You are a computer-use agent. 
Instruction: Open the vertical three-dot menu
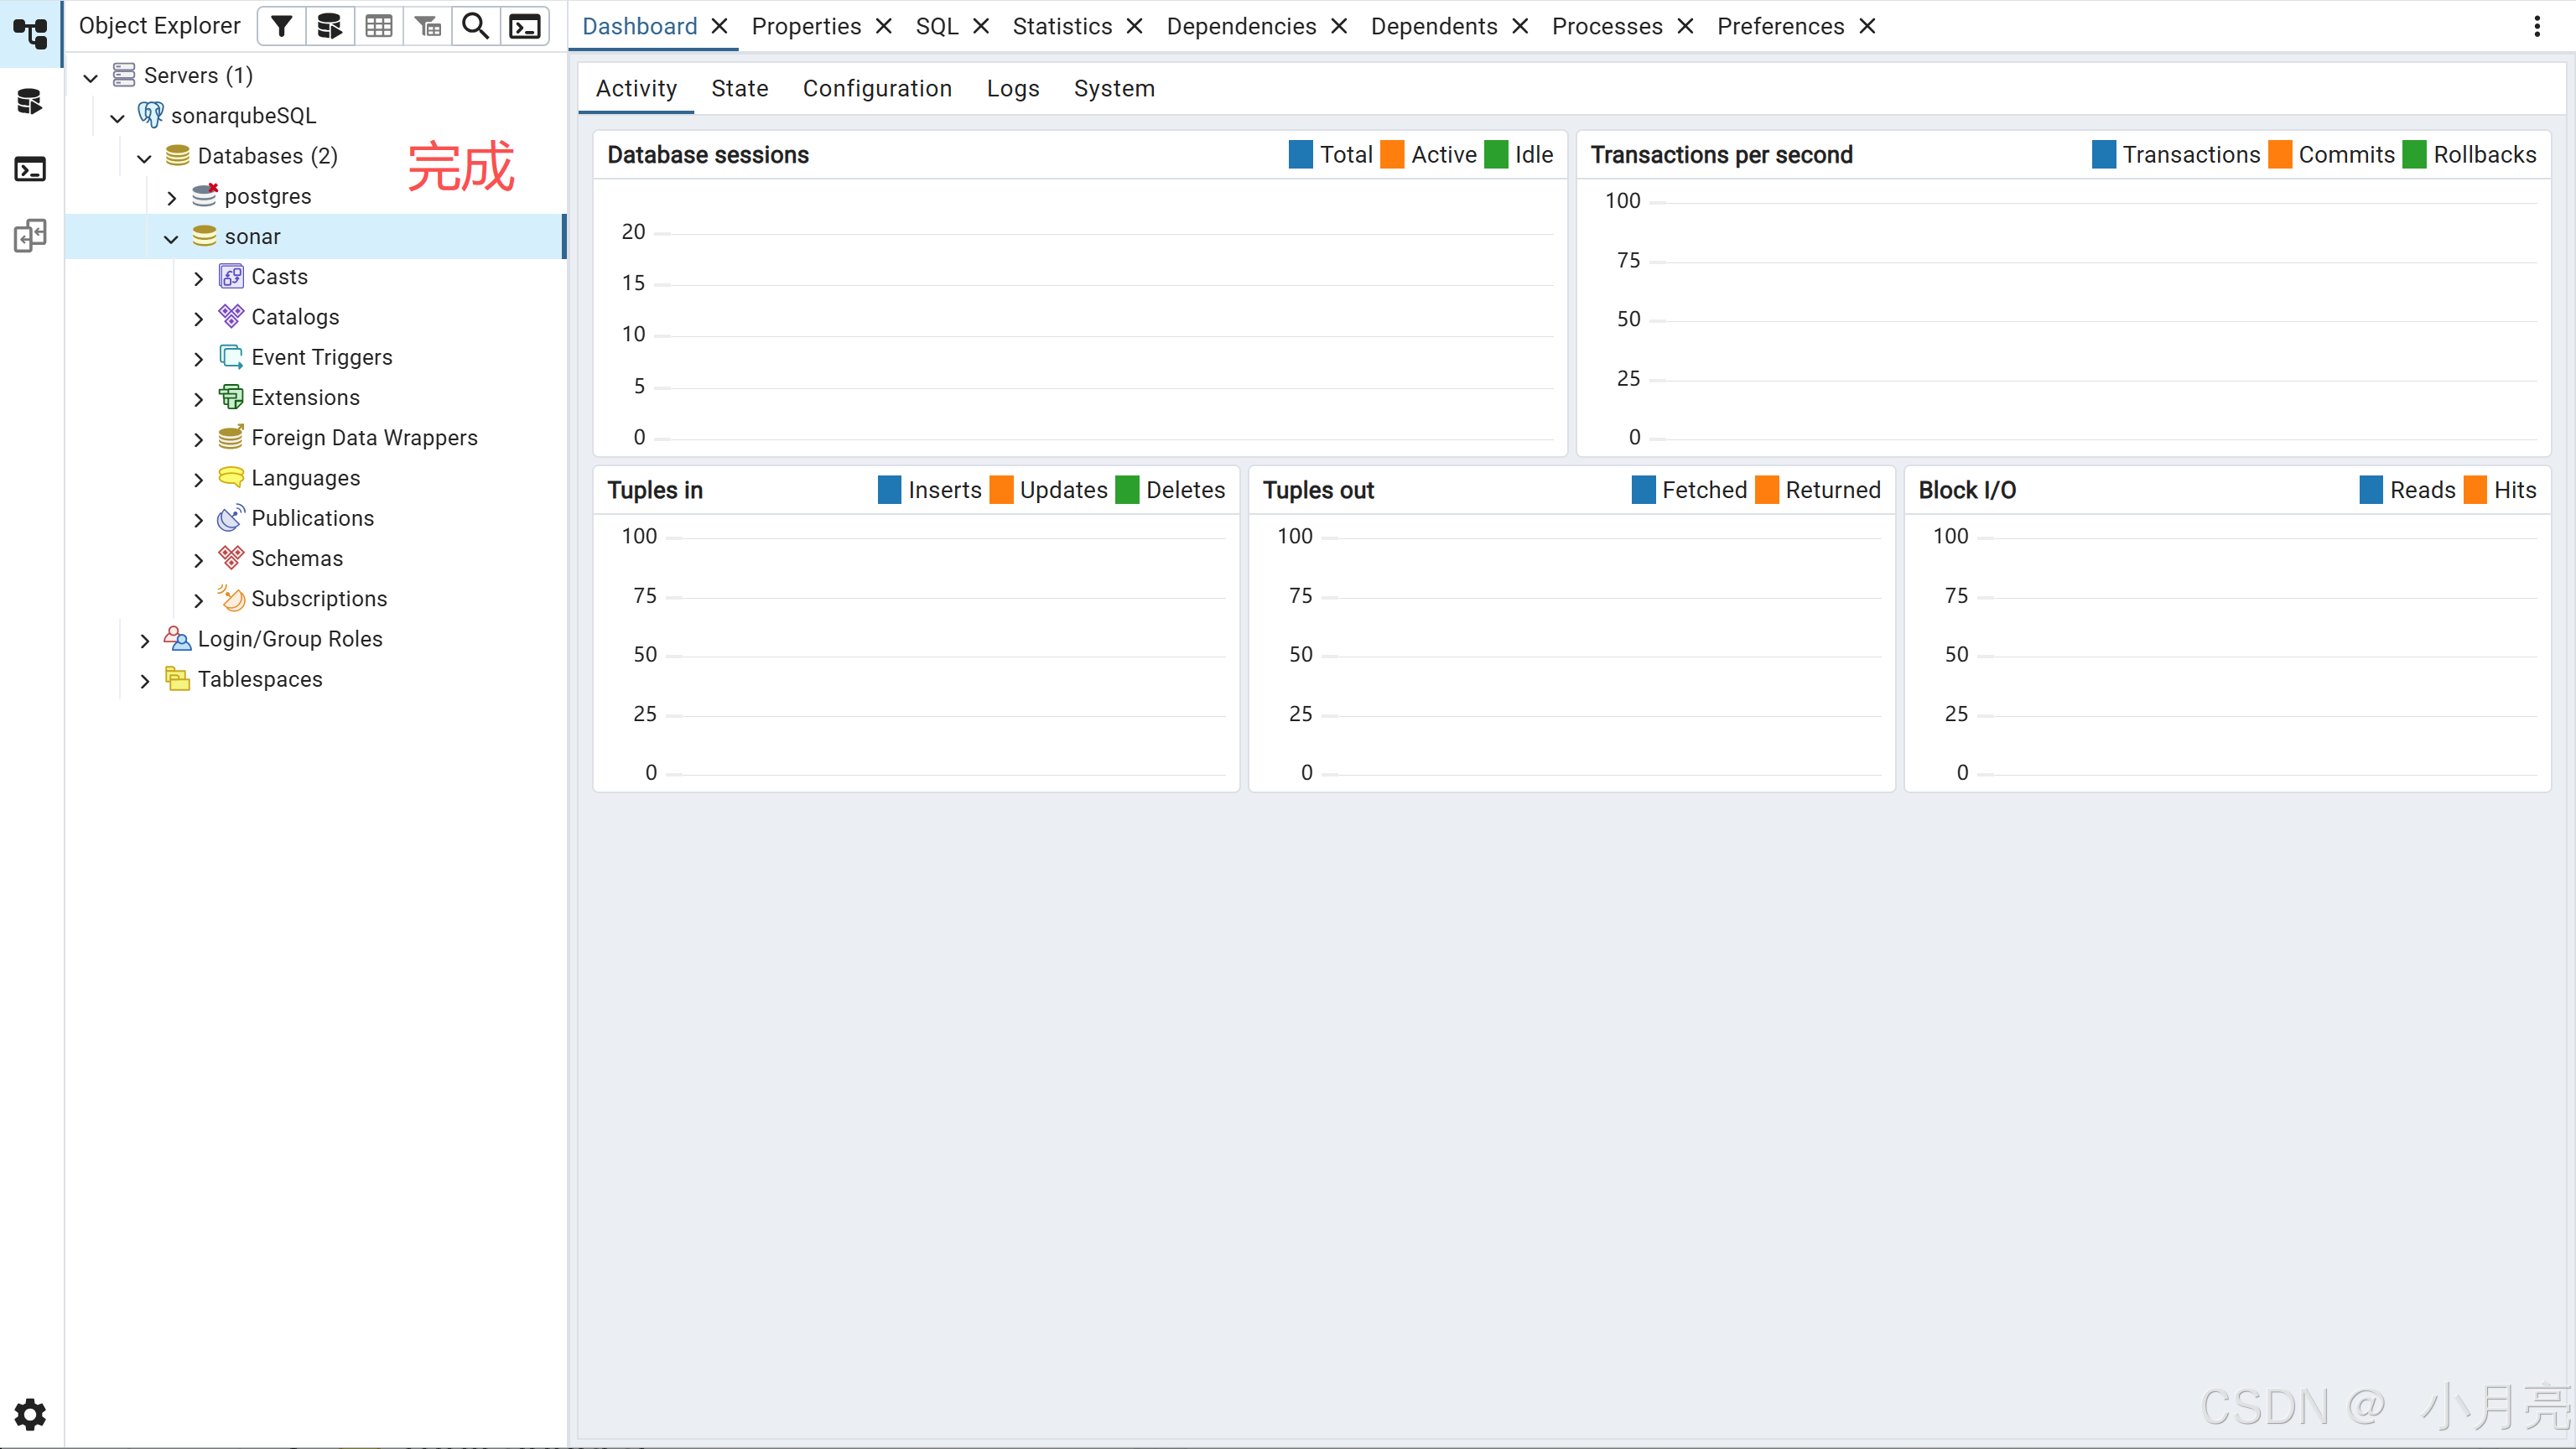(x=2537, y=26)
